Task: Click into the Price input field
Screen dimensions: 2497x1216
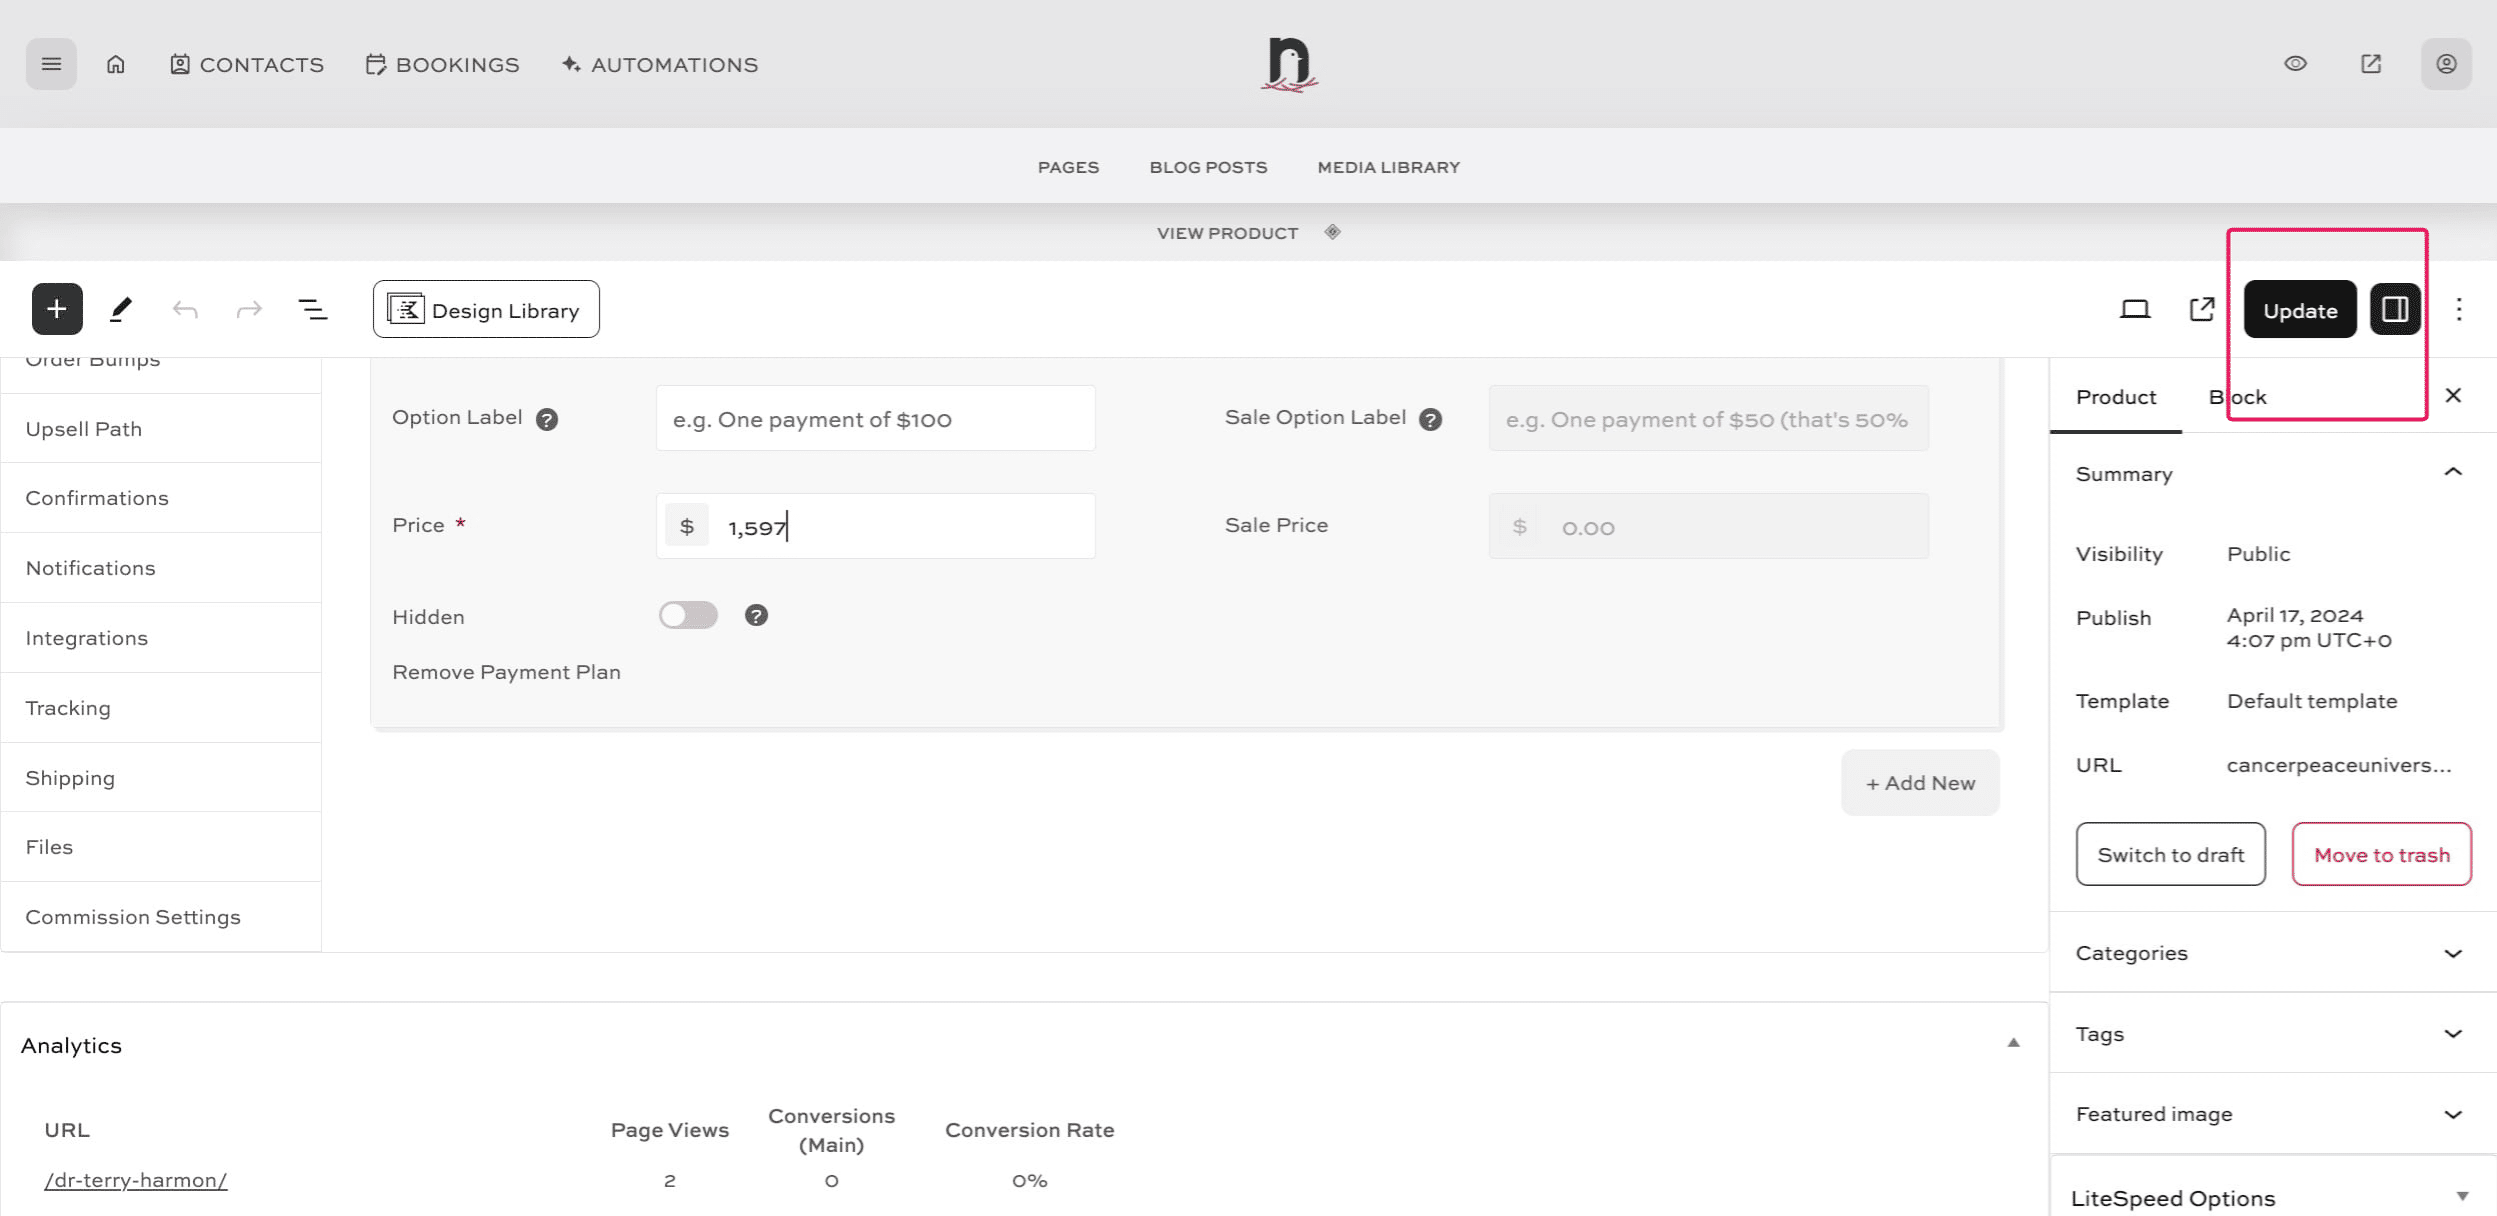Action: [900, 527]
